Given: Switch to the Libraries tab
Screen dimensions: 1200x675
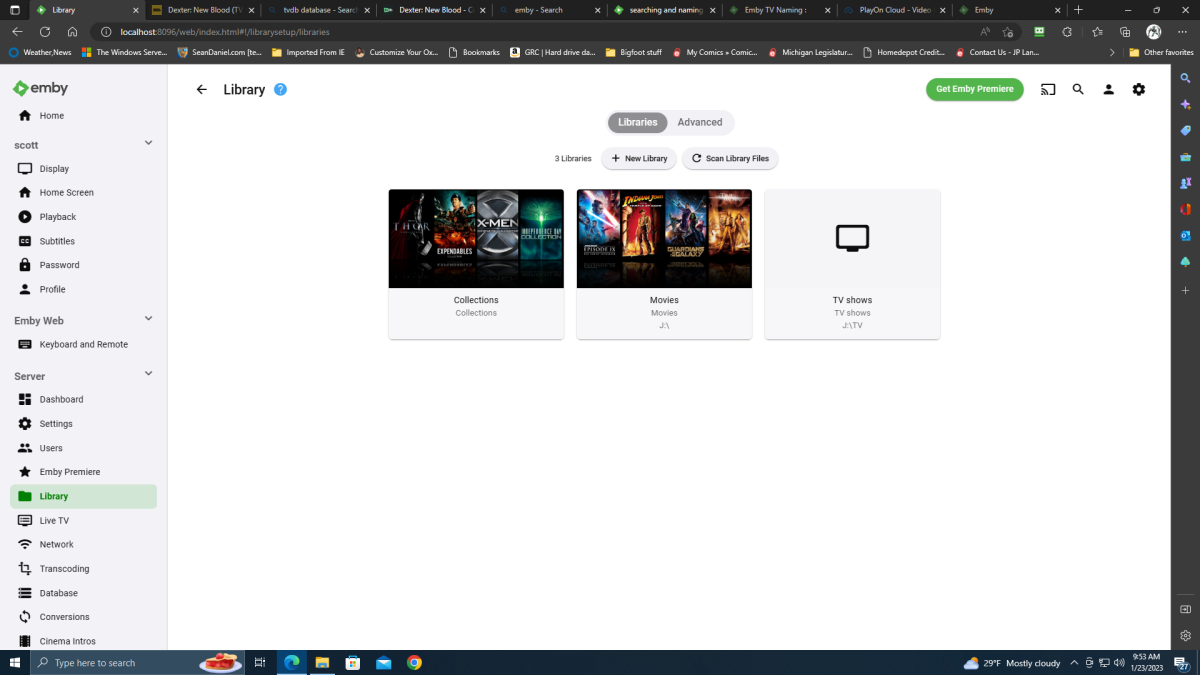Looking at the screenshot, I should (x=638, y=122).
